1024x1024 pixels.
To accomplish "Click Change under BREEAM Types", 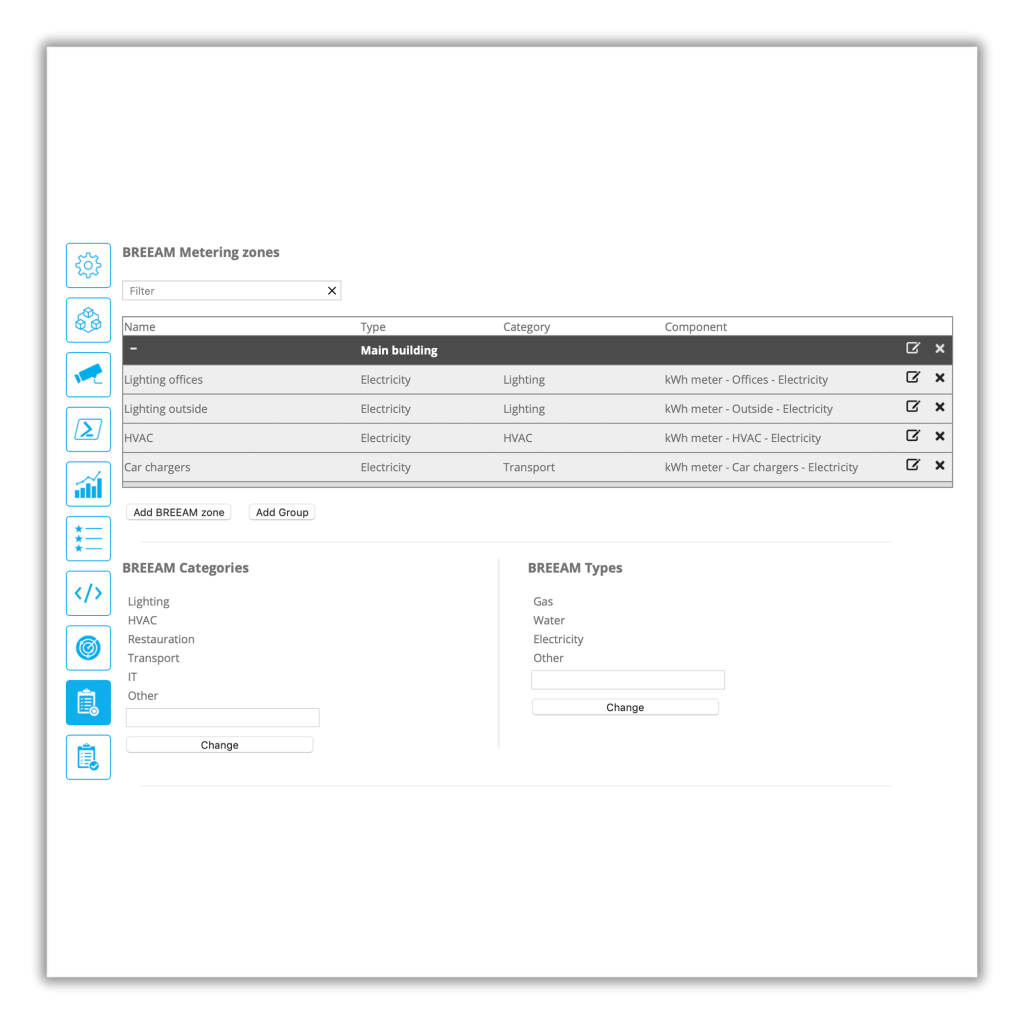I will pyautogui.click(x=625, y=707).
